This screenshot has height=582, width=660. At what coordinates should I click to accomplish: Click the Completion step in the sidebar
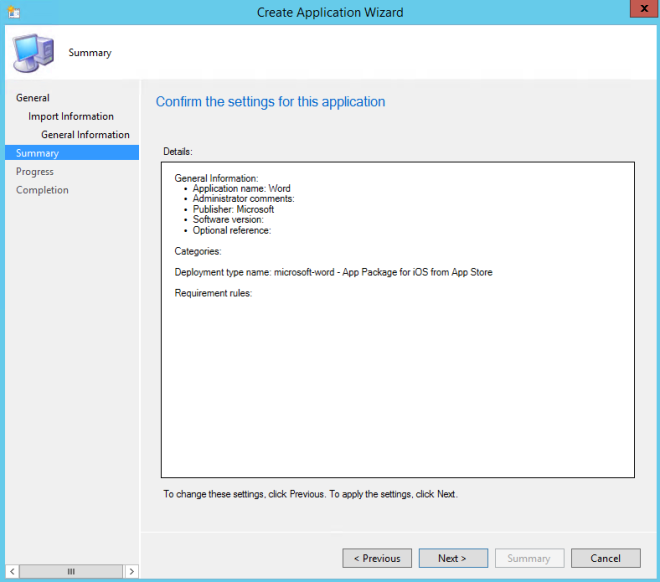click(x=42, y=190)
